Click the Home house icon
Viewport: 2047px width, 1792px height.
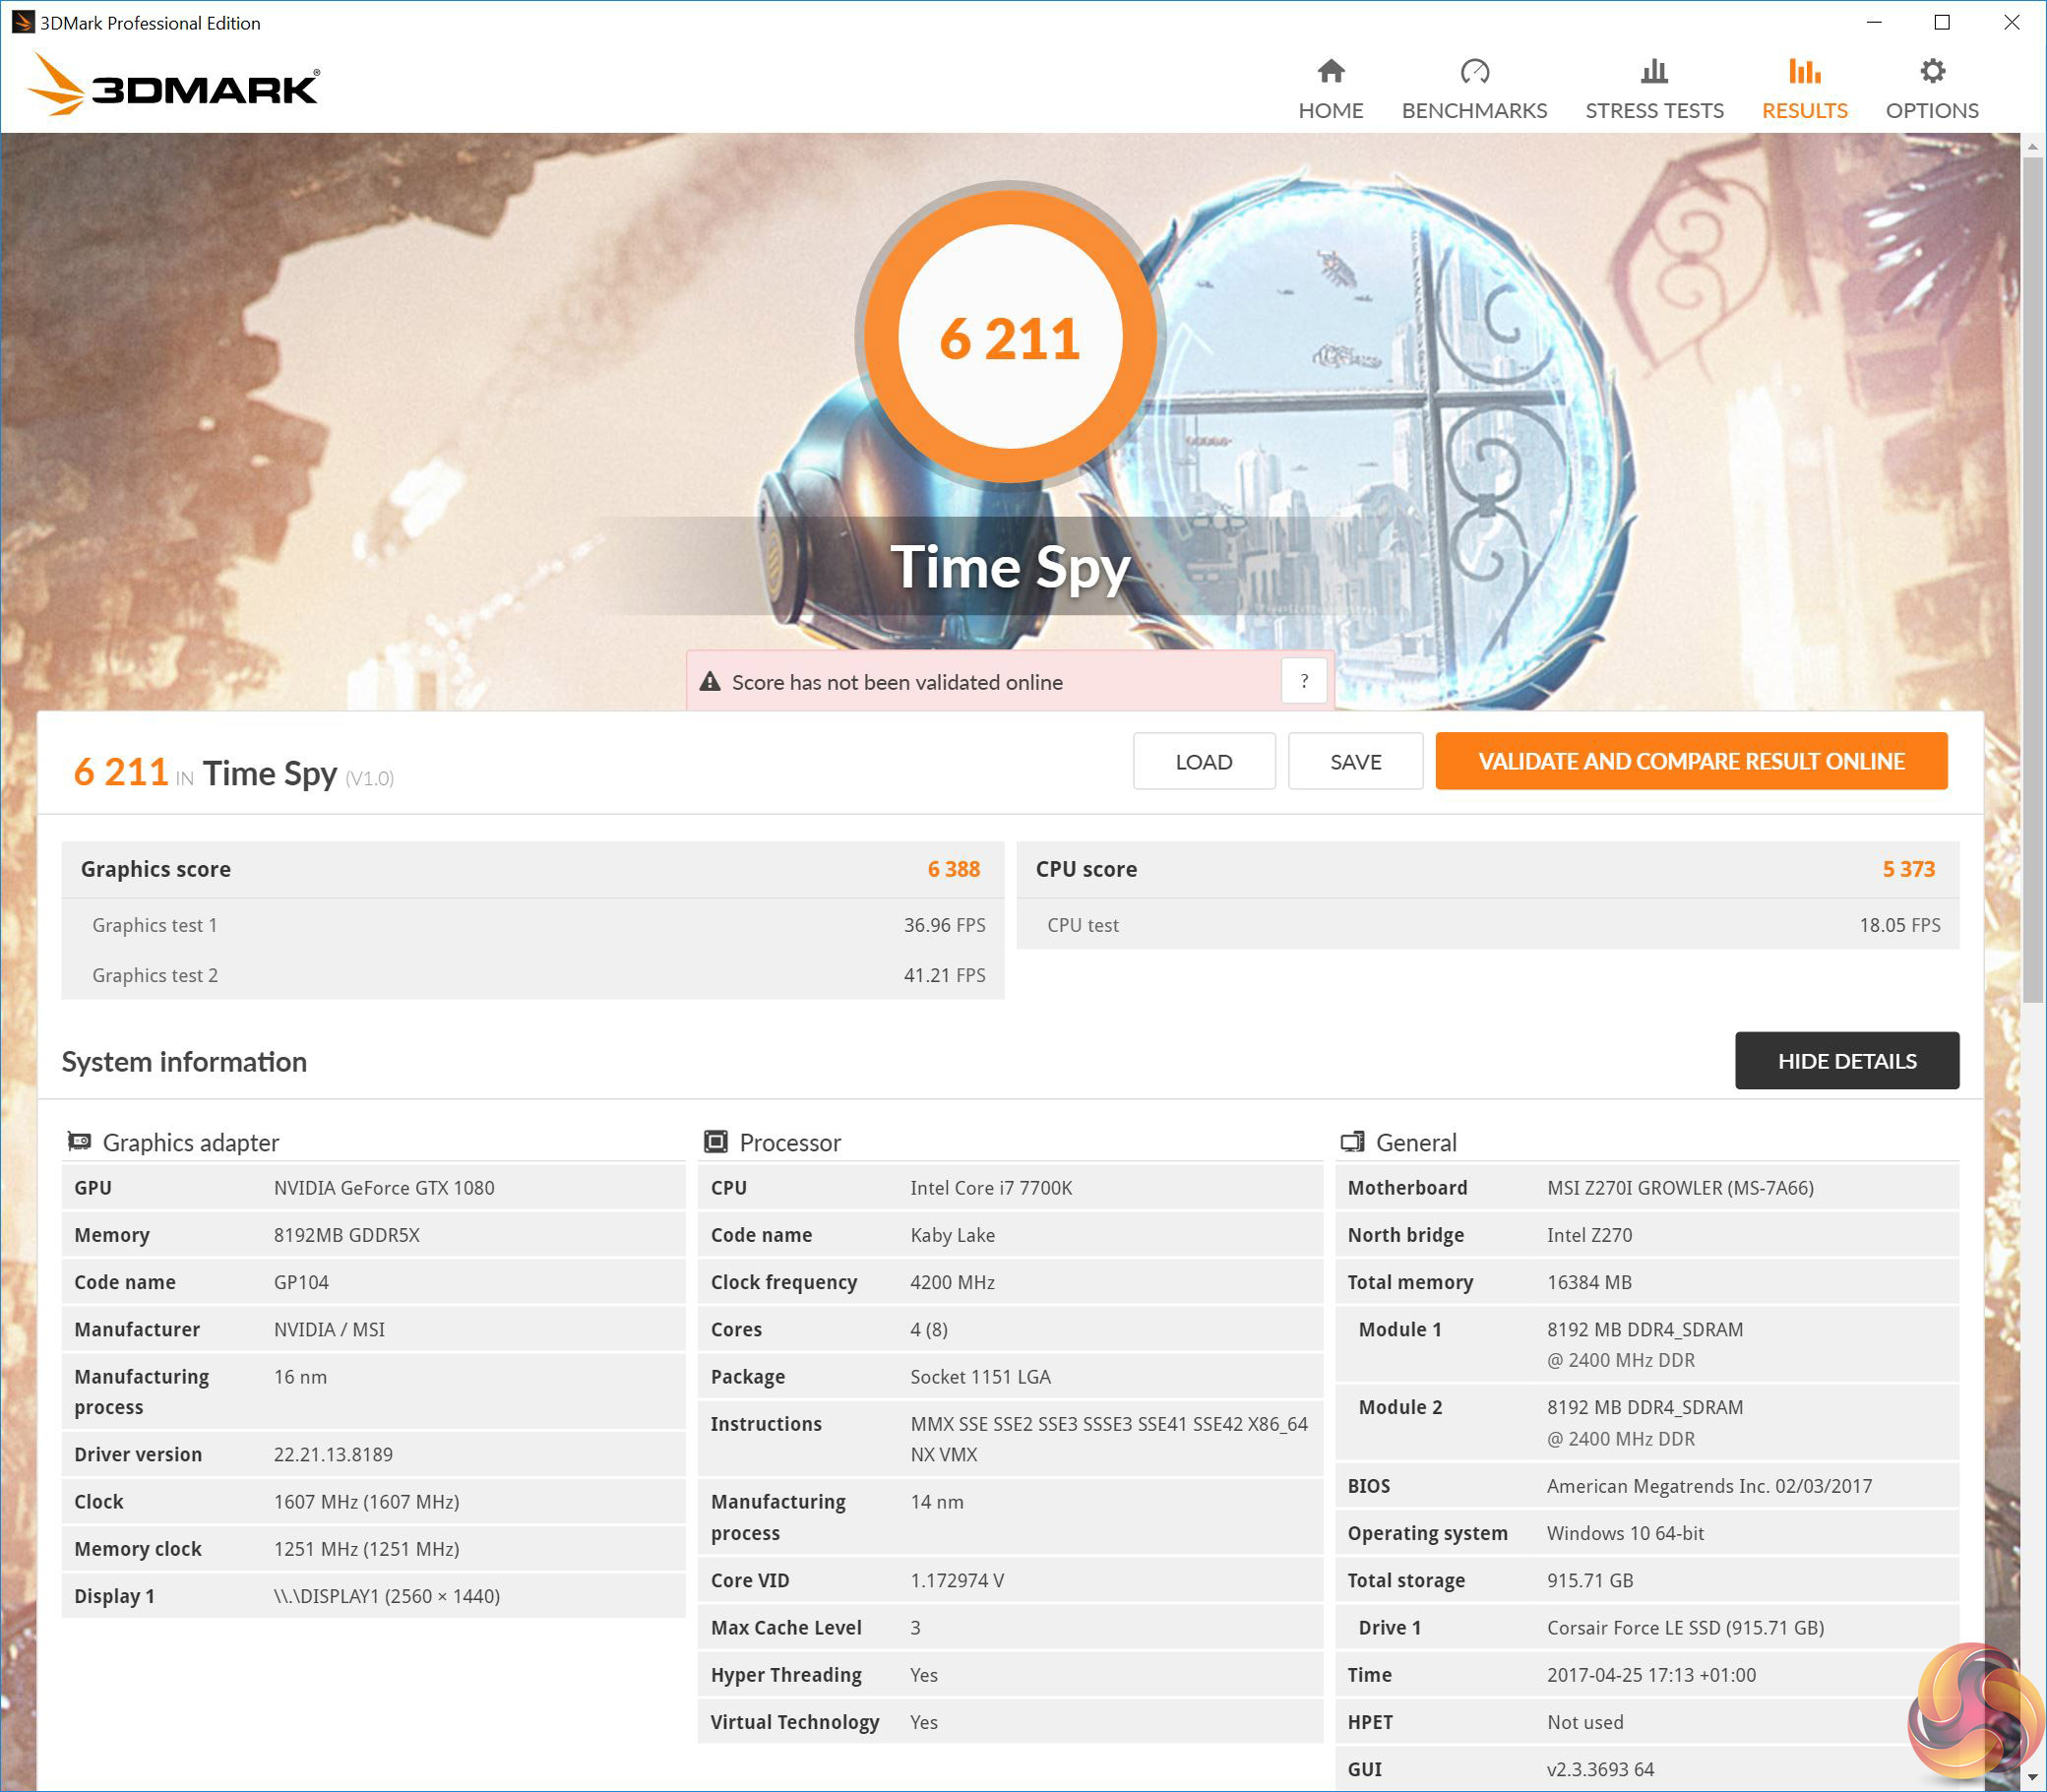1330,71
